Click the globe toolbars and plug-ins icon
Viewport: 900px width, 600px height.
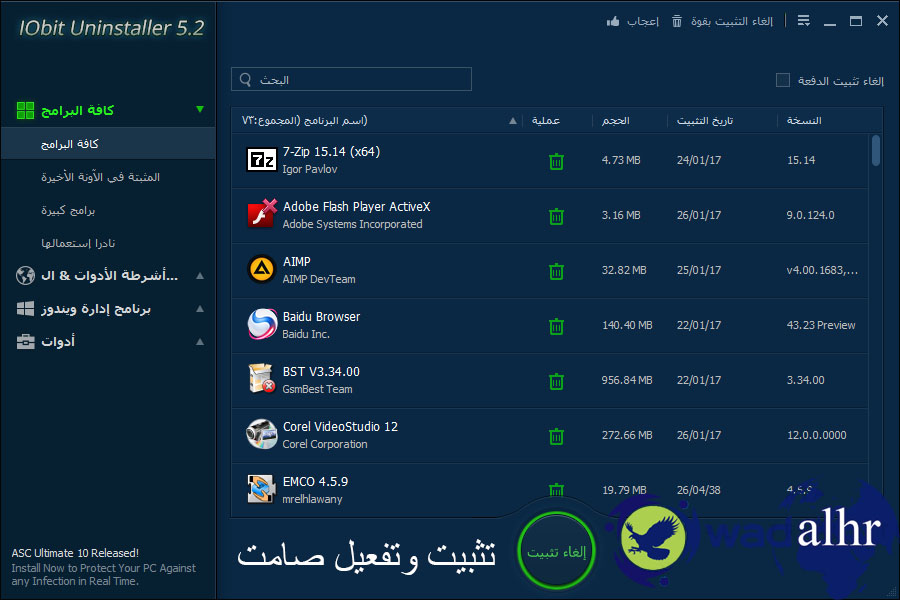(x=25, y=276)
